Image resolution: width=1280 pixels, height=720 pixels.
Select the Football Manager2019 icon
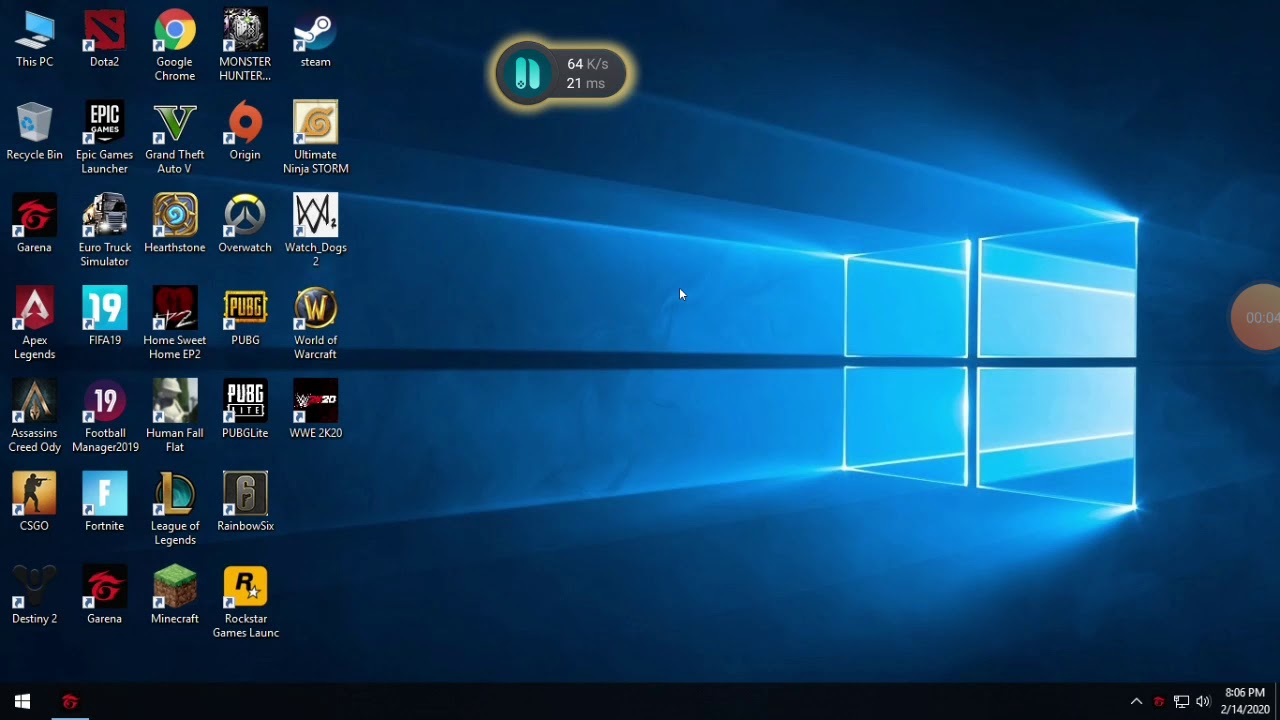click(104, 418)
